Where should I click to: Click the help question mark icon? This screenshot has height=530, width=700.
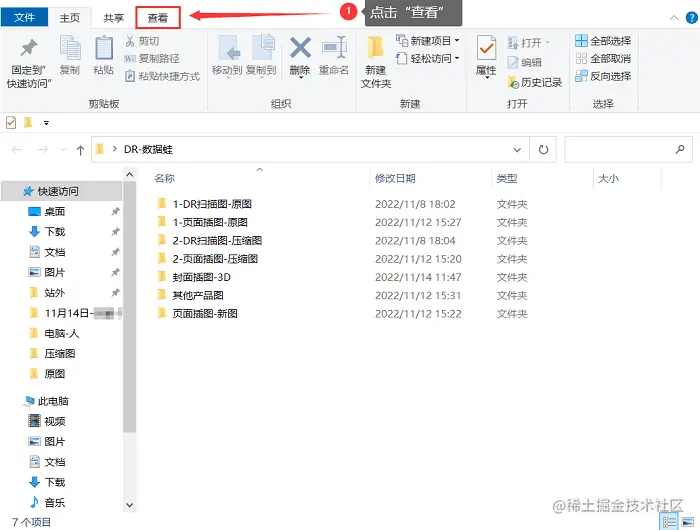(x=692, y=18)
